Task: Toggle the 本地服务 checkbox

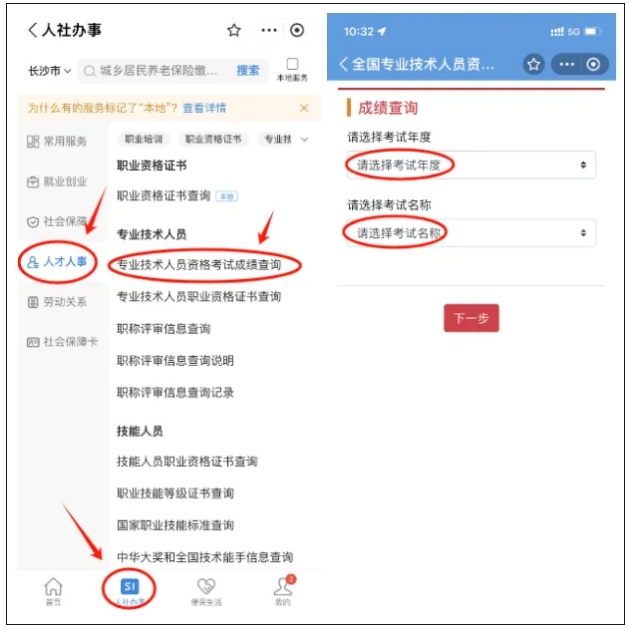Action: (x=292, y=64)
